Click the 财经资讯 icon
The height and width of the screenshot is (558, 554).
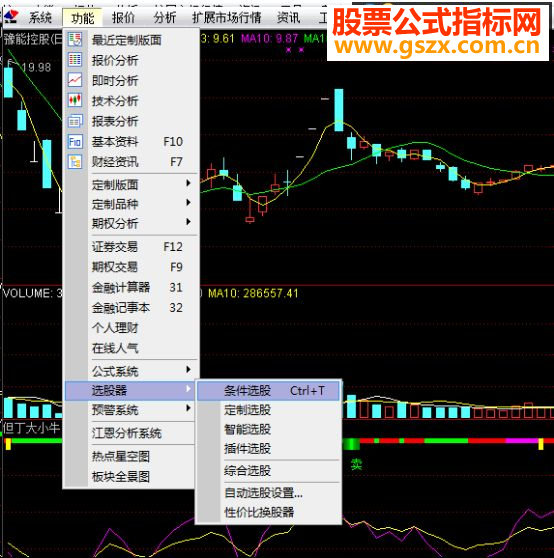click(75, 162)
